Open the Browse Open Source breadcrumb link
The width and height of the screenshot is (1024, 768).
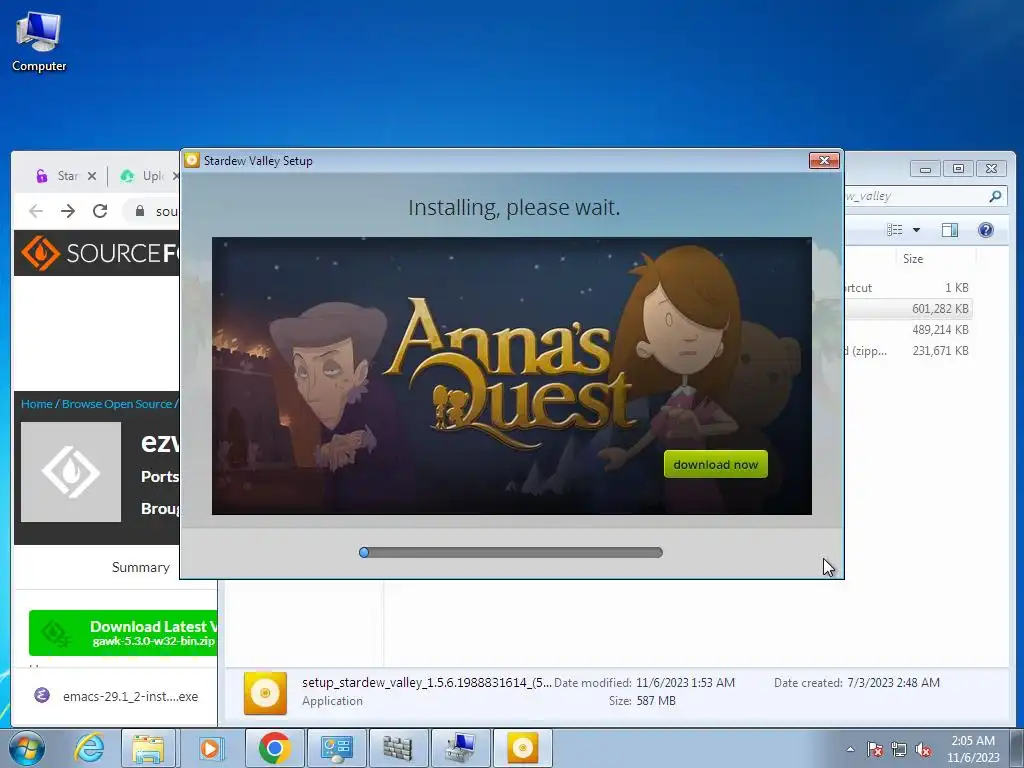tap(117, 404)
